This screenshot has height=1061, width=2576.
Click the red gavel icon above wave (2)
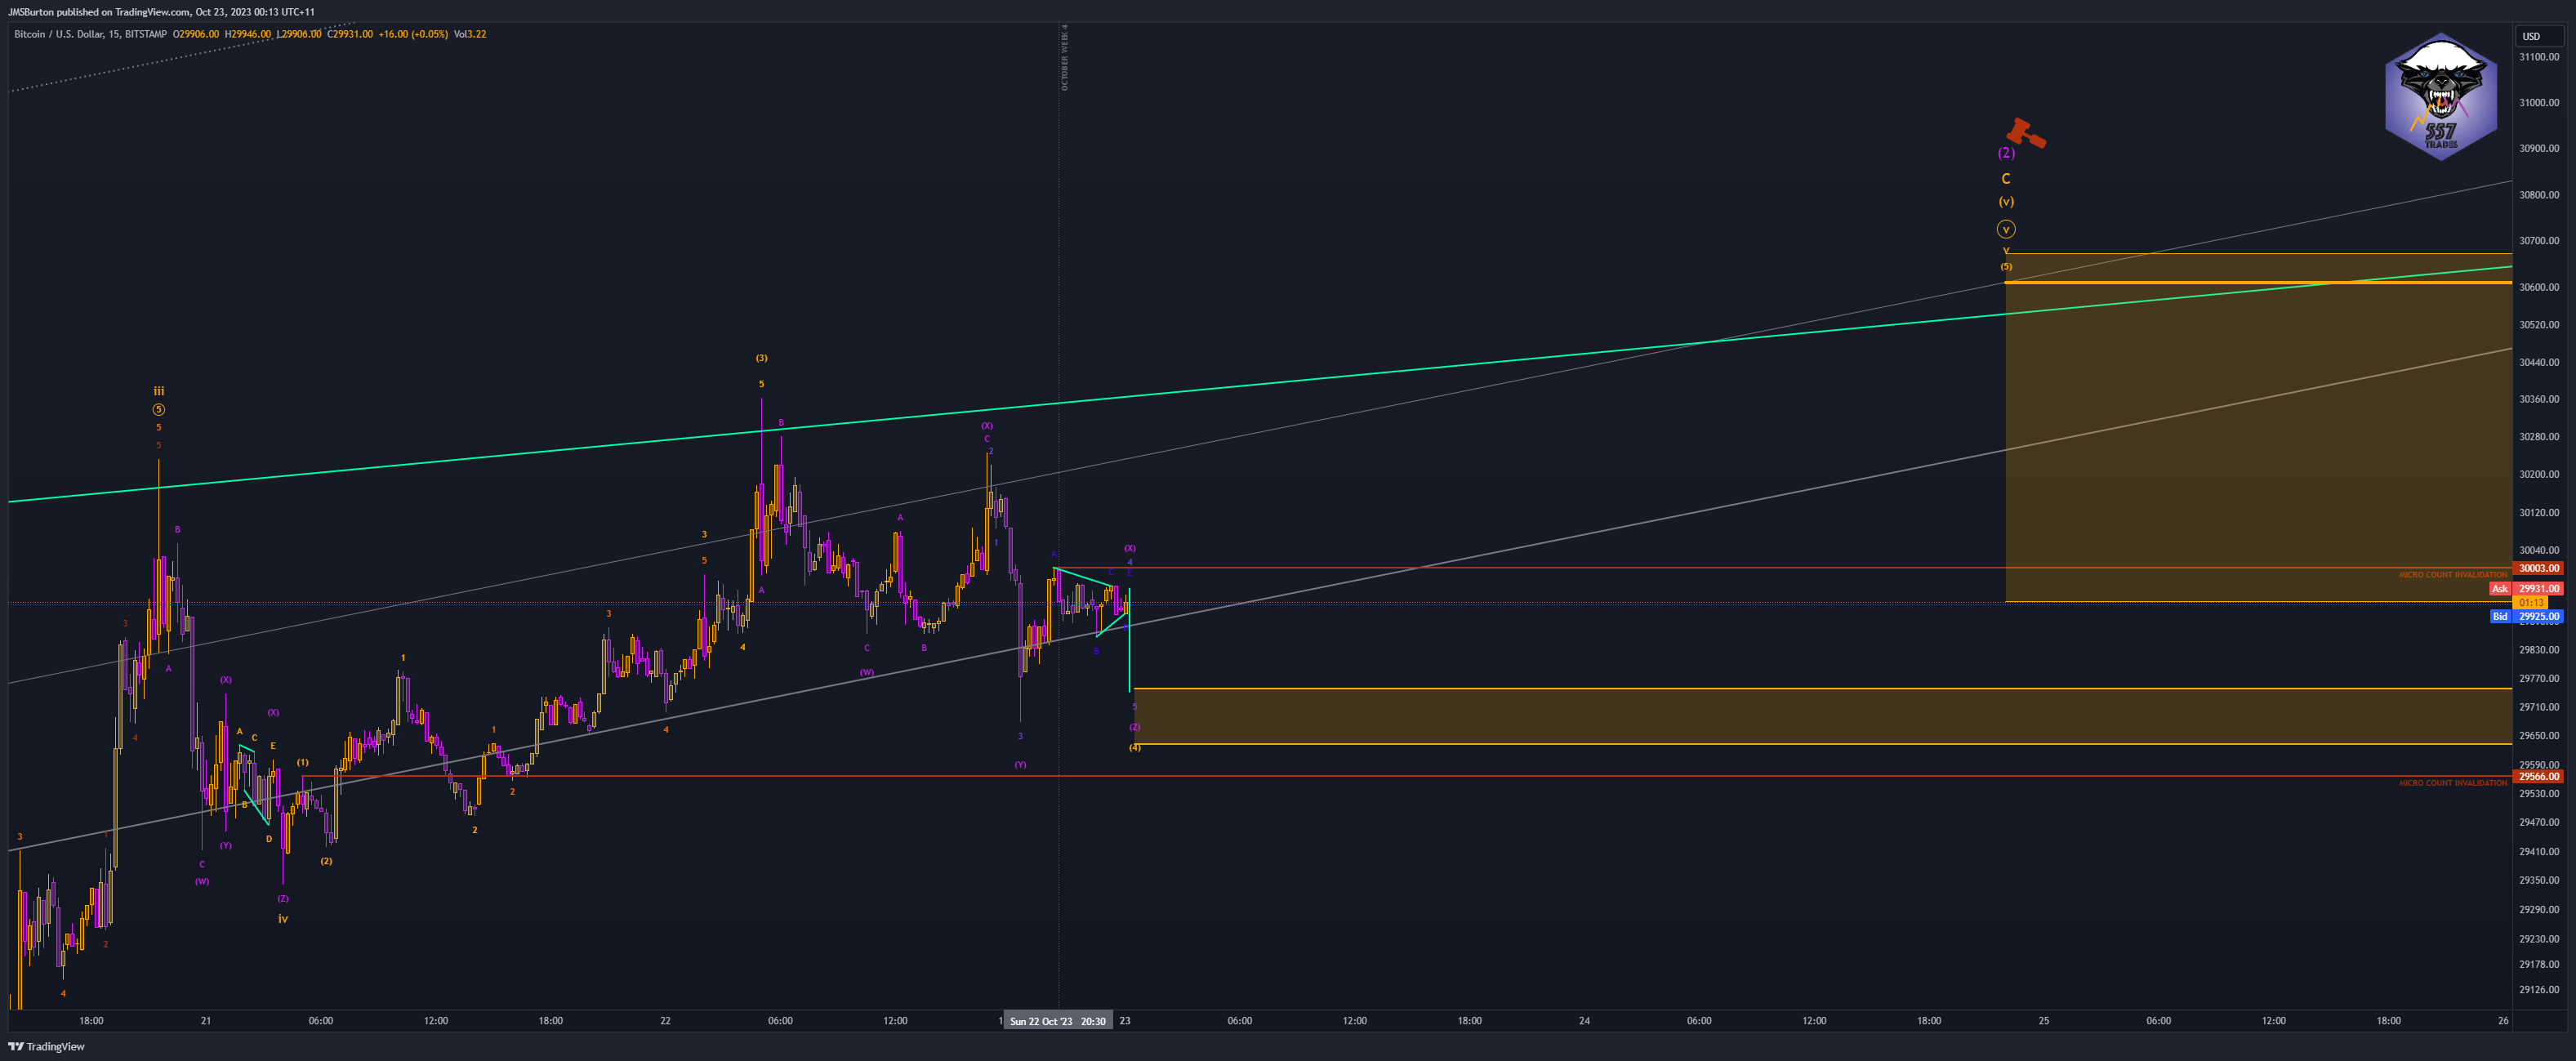2025,133
